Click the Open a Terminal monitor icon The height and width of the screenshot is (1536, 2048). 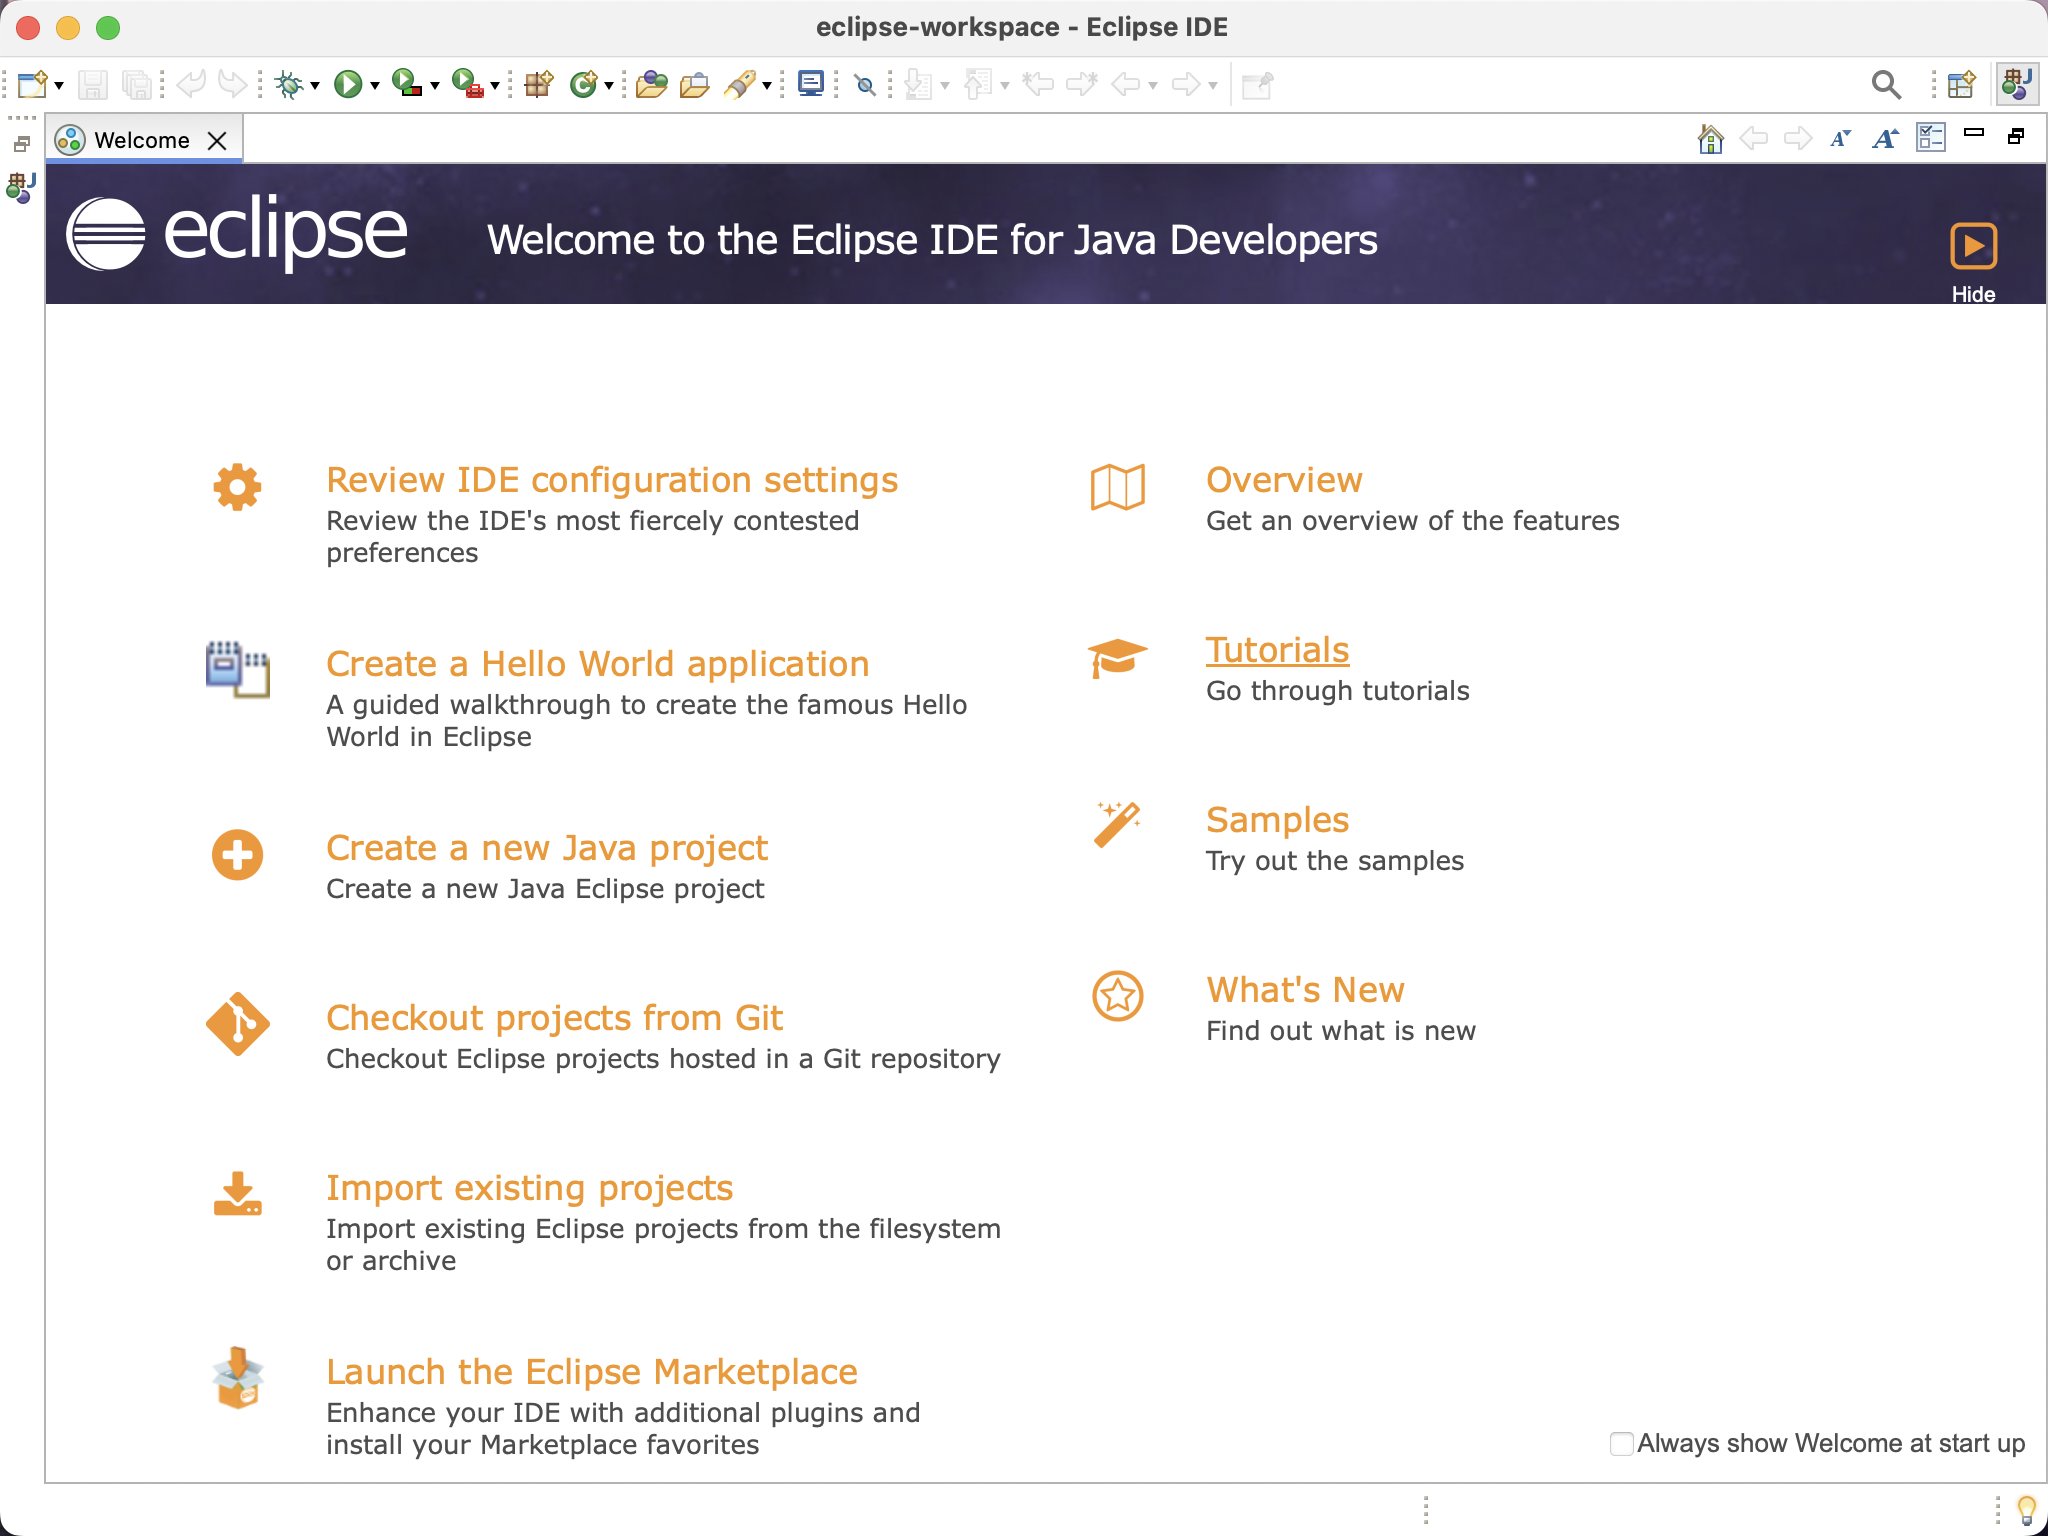coord(811,84)
